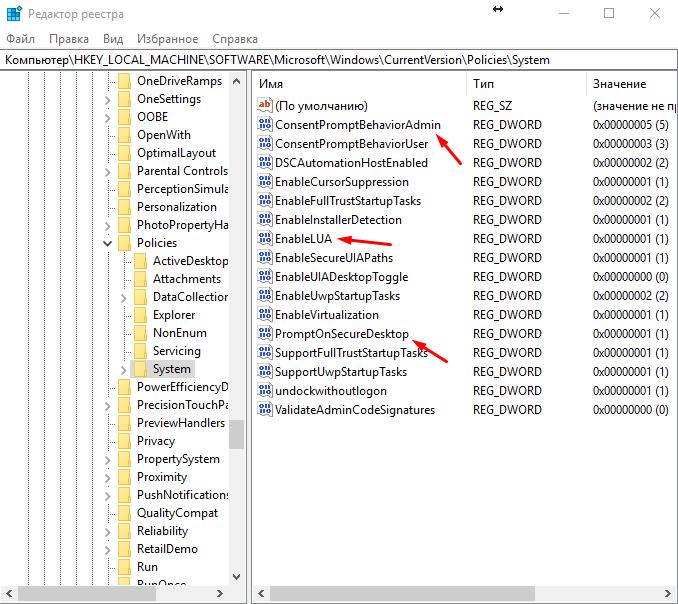Select the QualityCompat key in tree
The width and height of the screenshot is (678, 604).
click(178, 513)
